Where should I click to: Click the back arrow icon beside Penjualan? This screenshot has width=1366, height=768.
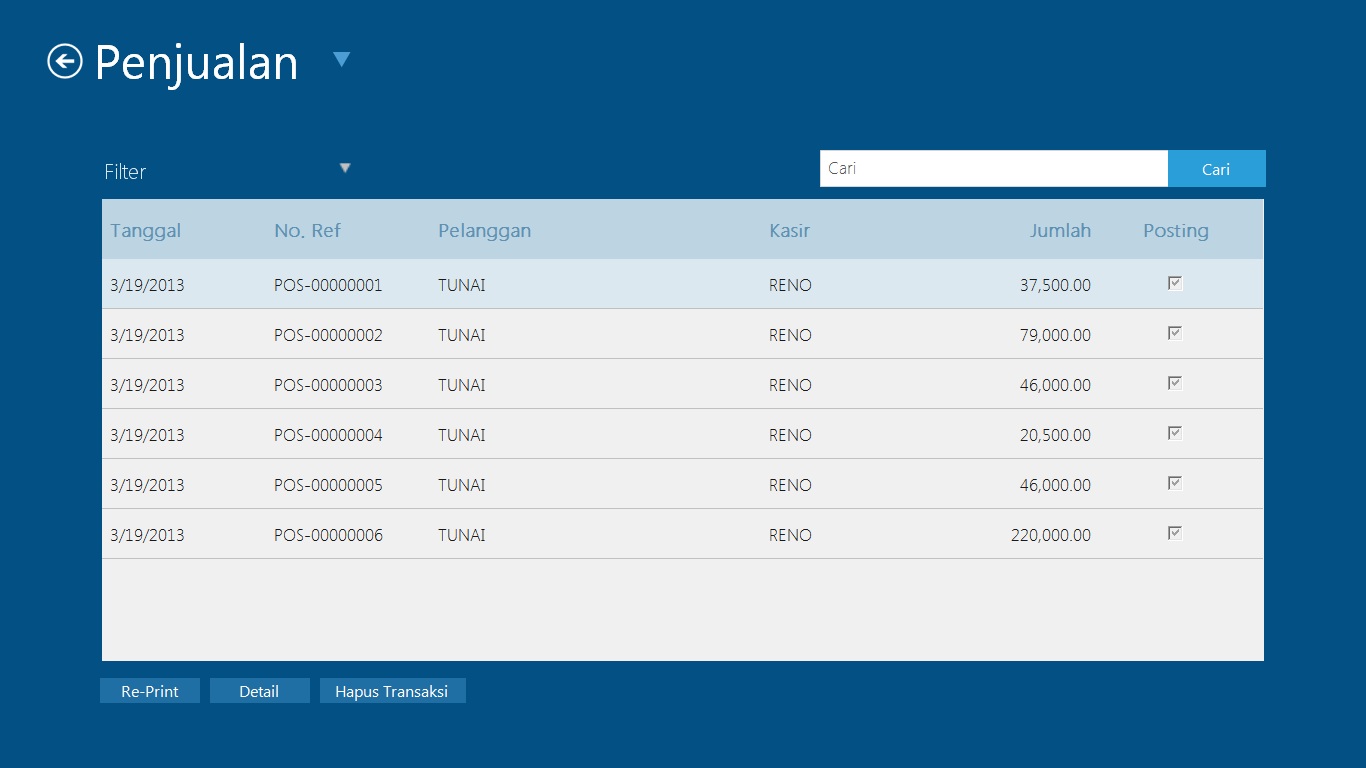(x=65, y=62)
